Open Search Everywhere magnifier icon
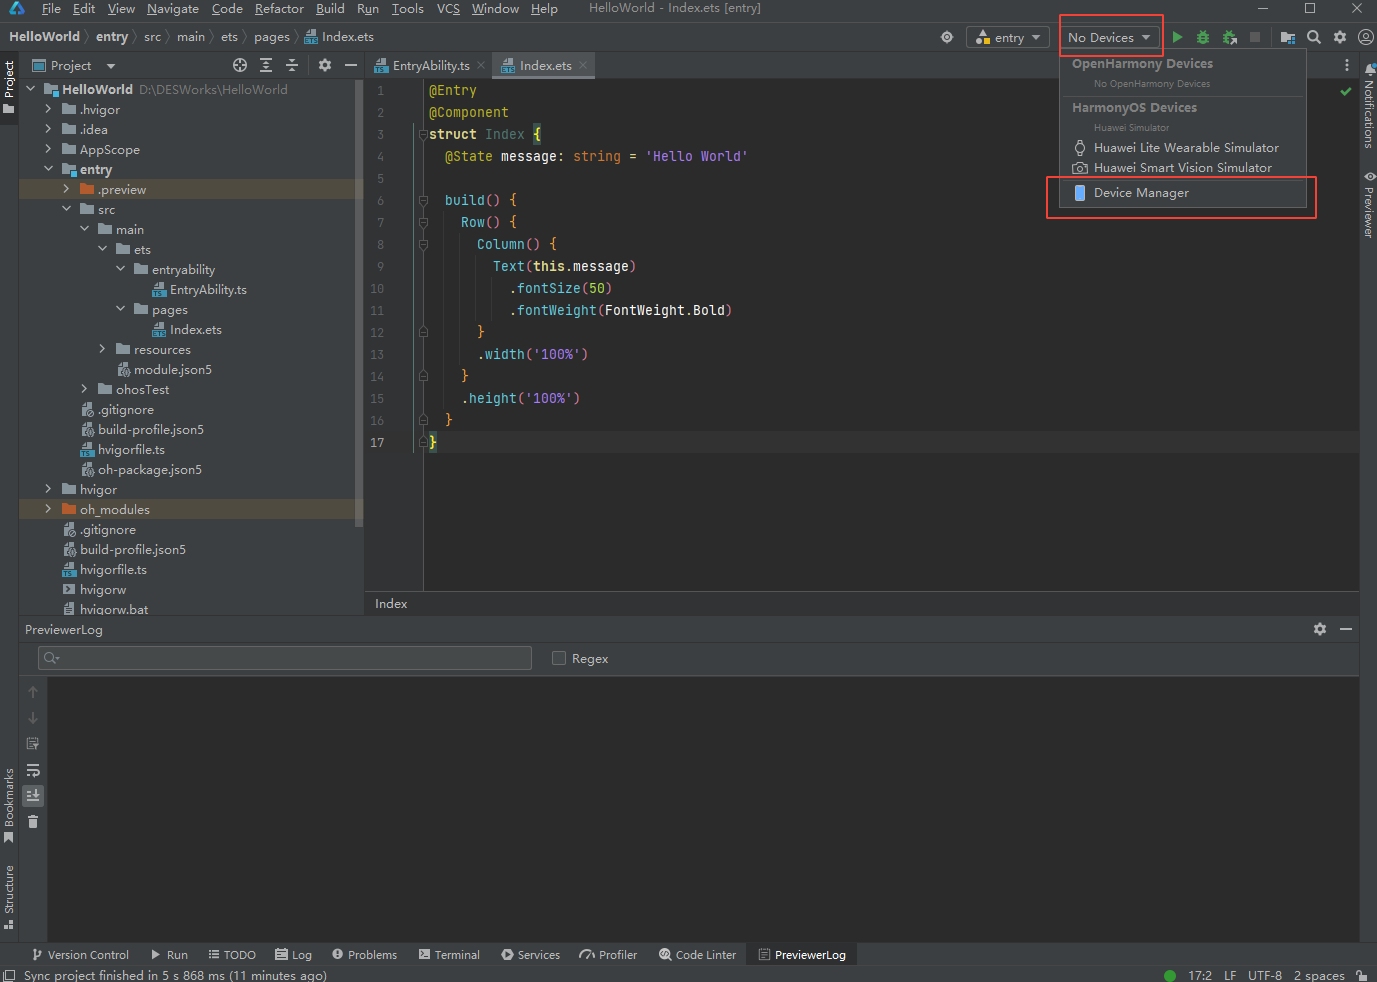The width and height of the screenshot is (1377, 982). click(x=1314, y=37)
